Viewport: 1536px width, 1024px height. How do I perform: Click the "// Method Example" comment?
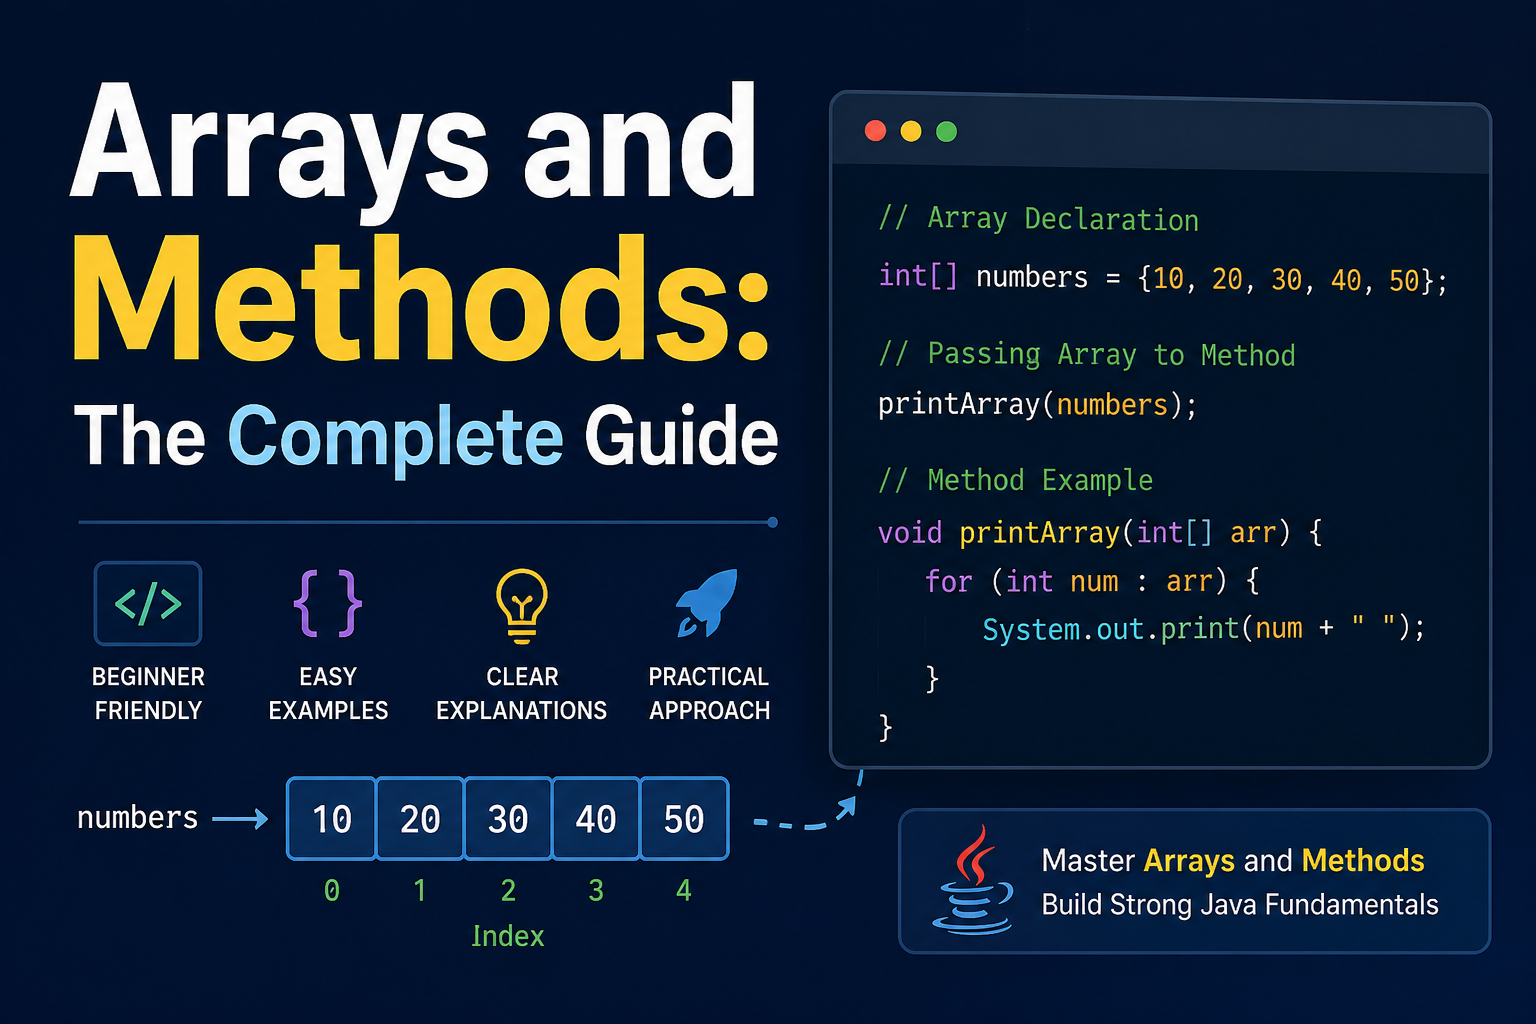tap(1015, 480)
